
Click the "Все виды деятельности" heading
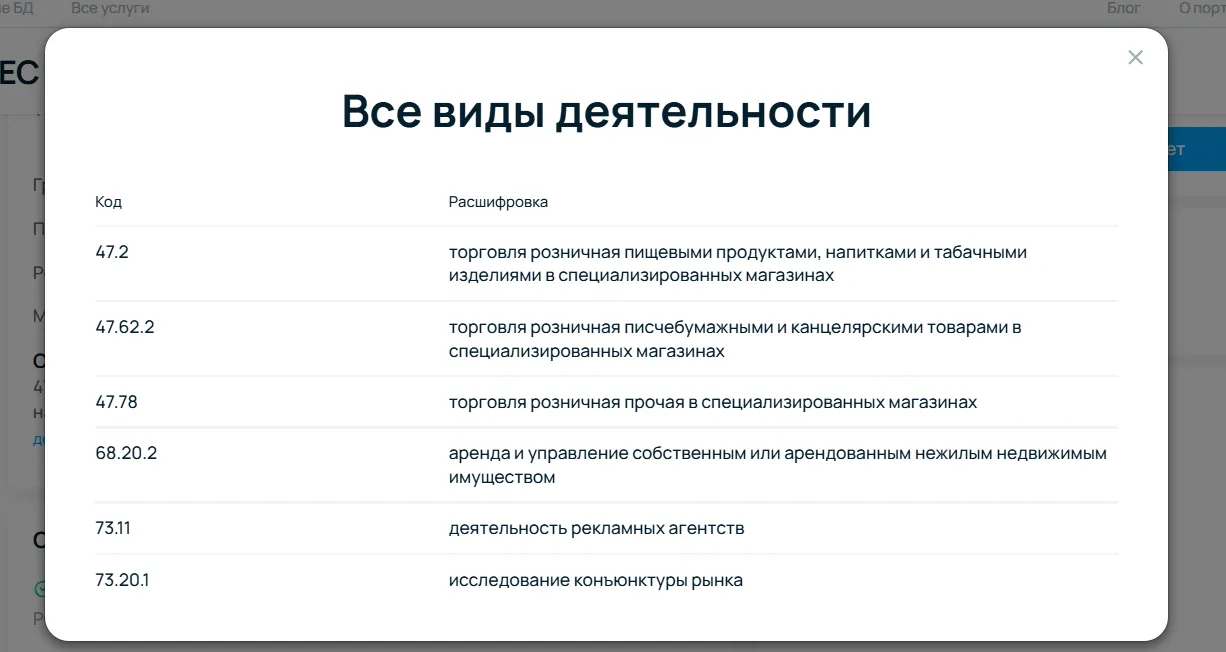607,112
